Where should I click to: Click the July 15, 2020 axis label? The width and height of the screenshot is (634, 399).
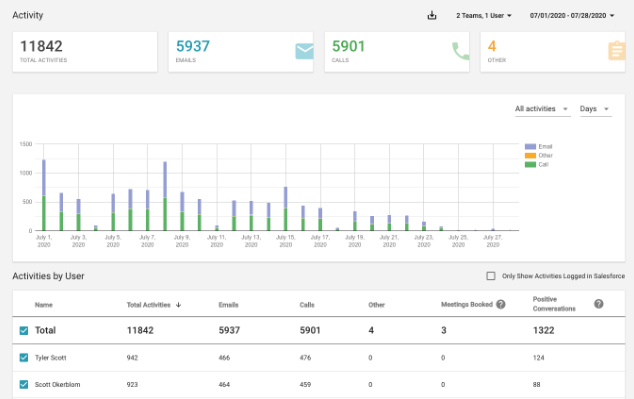tap(285, 241)
